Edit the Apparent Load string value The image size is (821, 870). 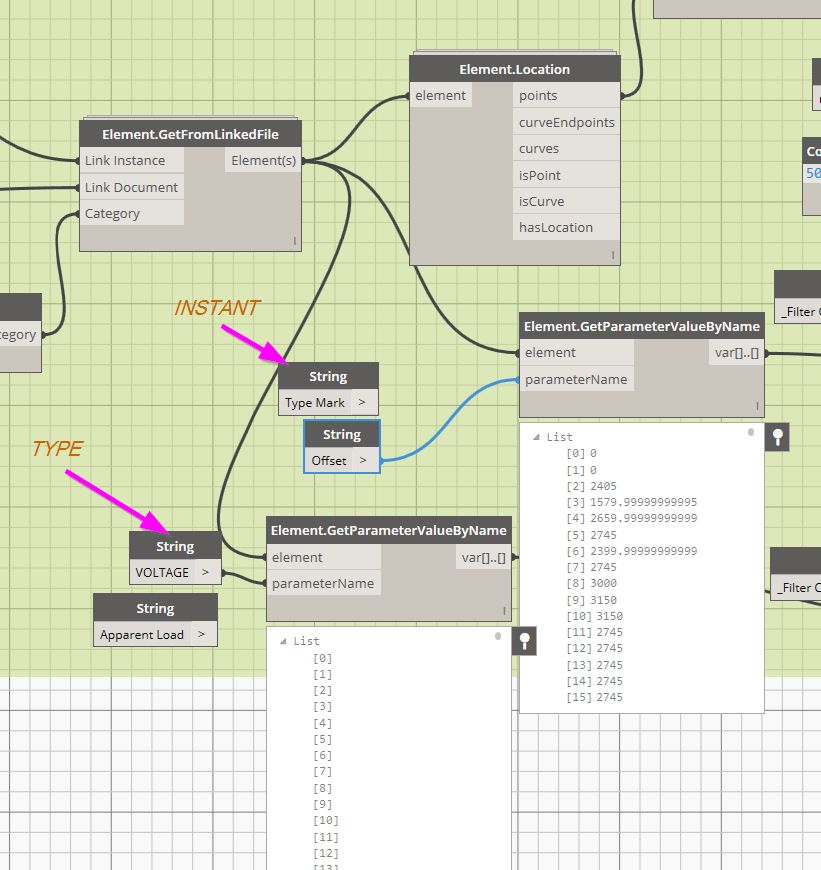[142, 635]
